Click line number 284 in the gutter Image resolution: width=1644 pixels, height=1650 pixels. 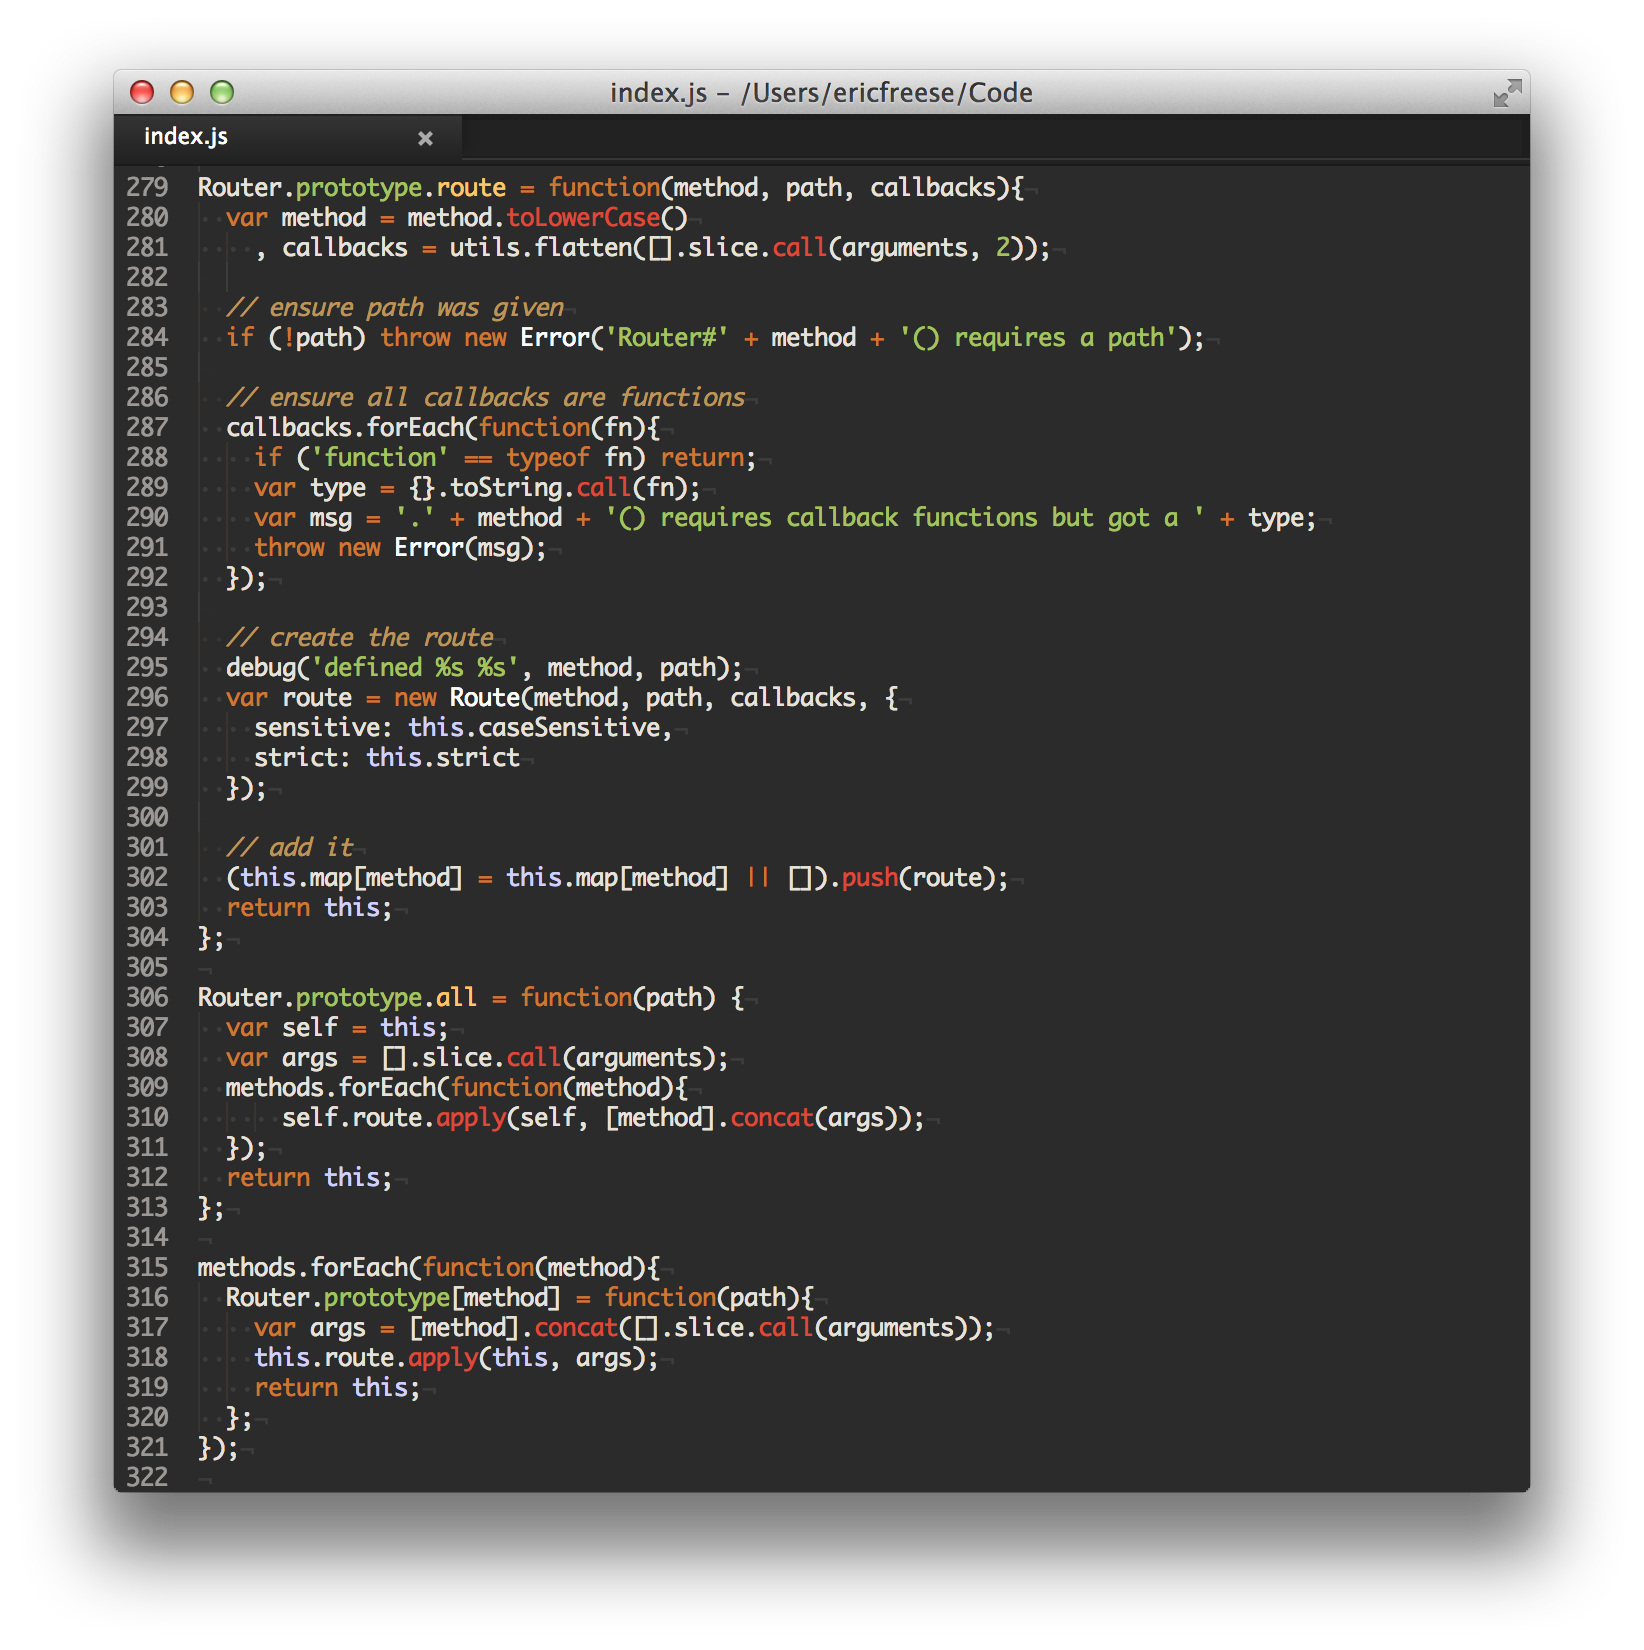pos(147,337)
